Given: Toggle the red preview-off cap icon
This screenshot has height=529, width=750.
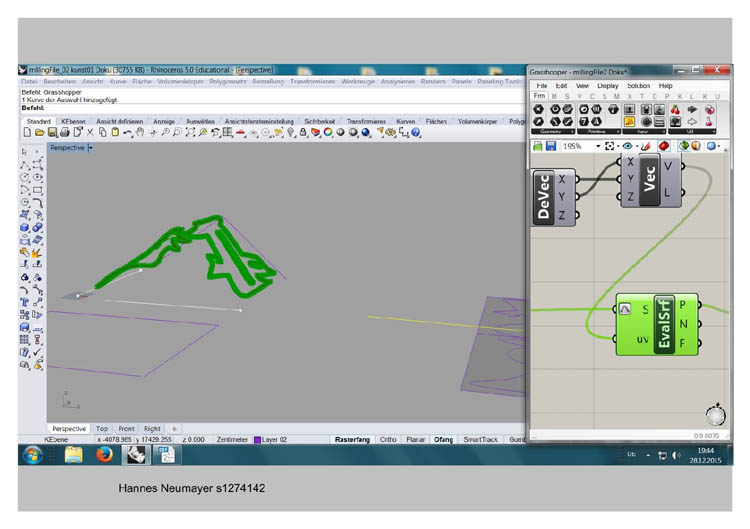Looking at the screenshot, I should pos(664,146).
